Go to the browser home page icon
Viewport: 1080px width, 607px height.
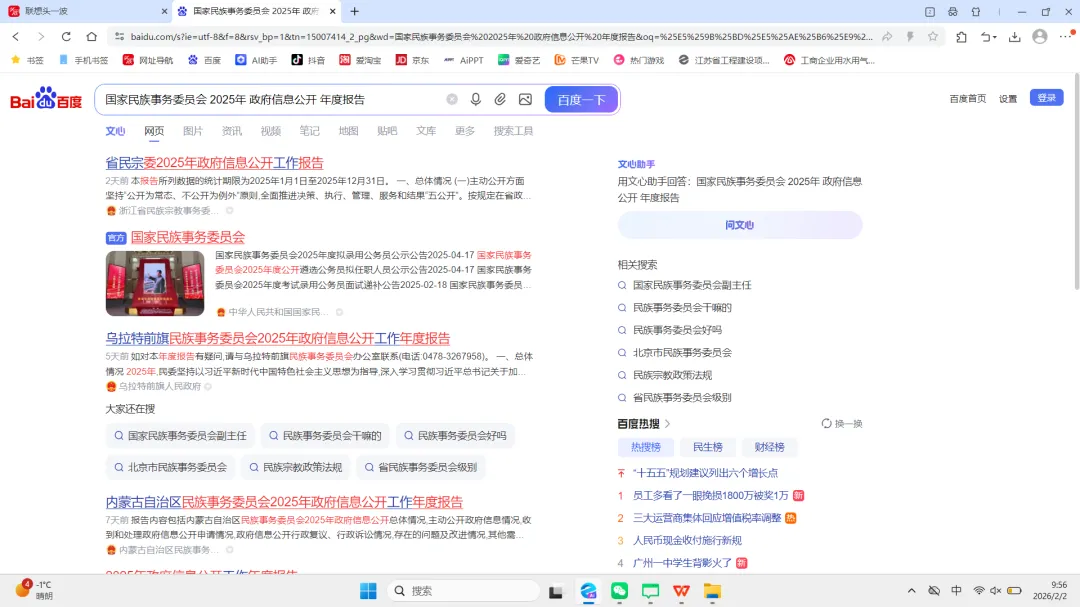pyautogui.click(x=92, y=37)
